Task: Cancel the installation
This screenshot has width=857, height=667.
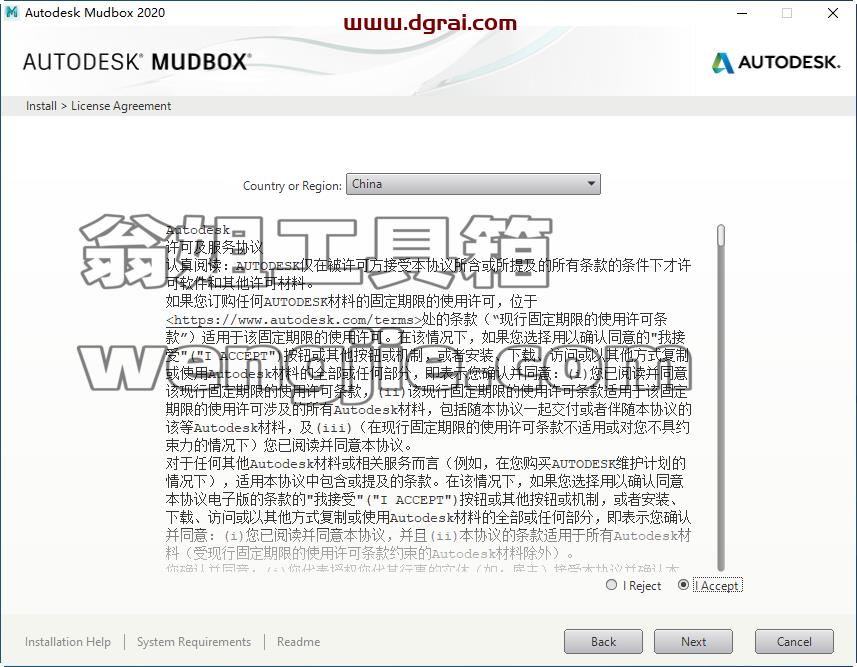Action: point(794,641)
